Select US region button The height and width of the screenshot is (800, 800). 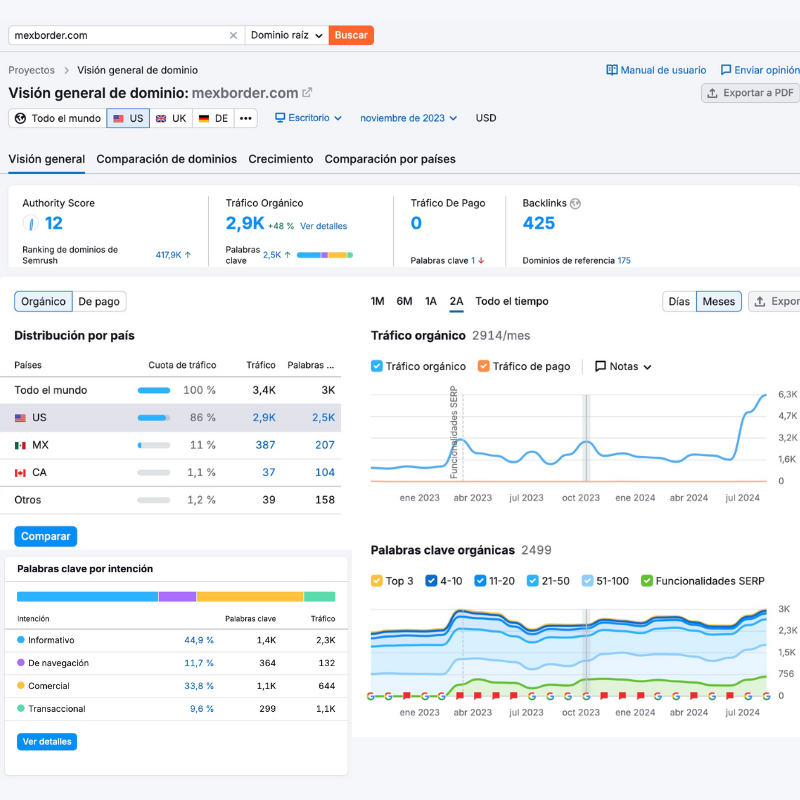[x=128, y=118]
